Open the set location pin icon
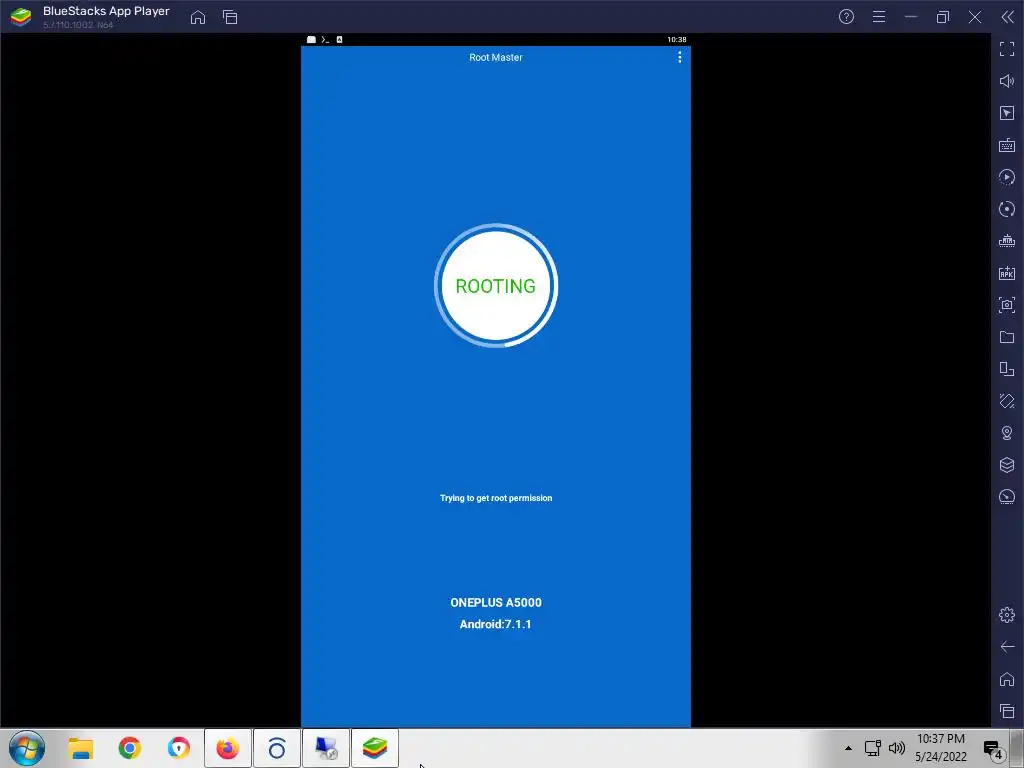The height and width of the screenshot is (768, 1024). (x=1007, y=433)
